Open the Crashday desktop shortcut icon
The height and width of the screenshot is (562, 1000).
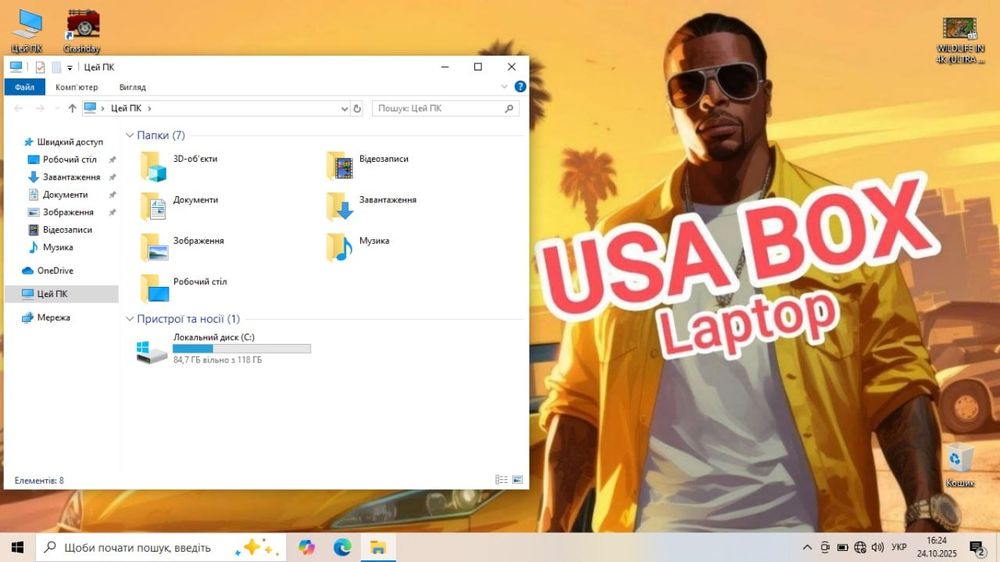click(x=82, y=31)
